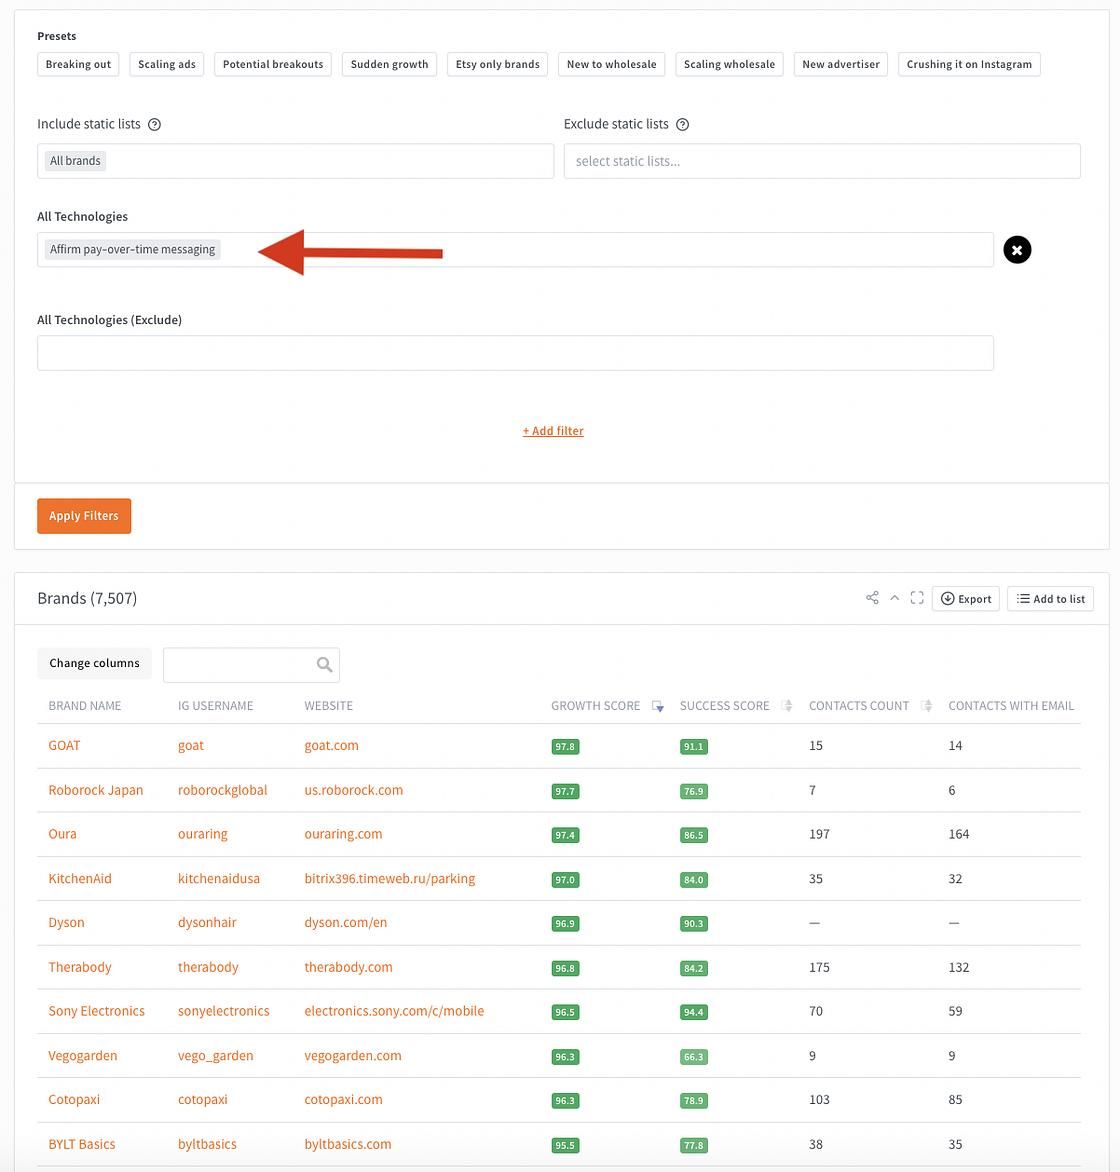Click the BRAND NAME column header
Screen dimensions: 1120x1172
click(84, 706)
